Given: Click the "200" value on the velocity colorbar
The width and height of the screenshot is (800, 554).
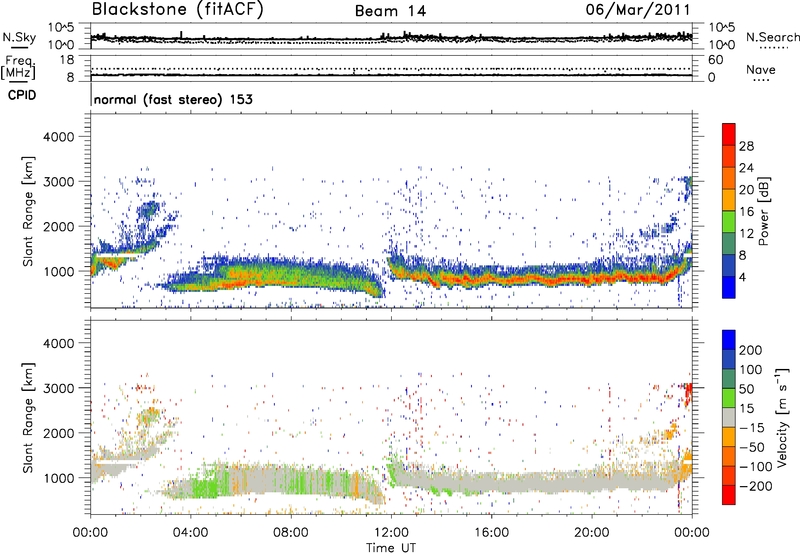Looking at the screenshot, I should [x=751, y=350].
